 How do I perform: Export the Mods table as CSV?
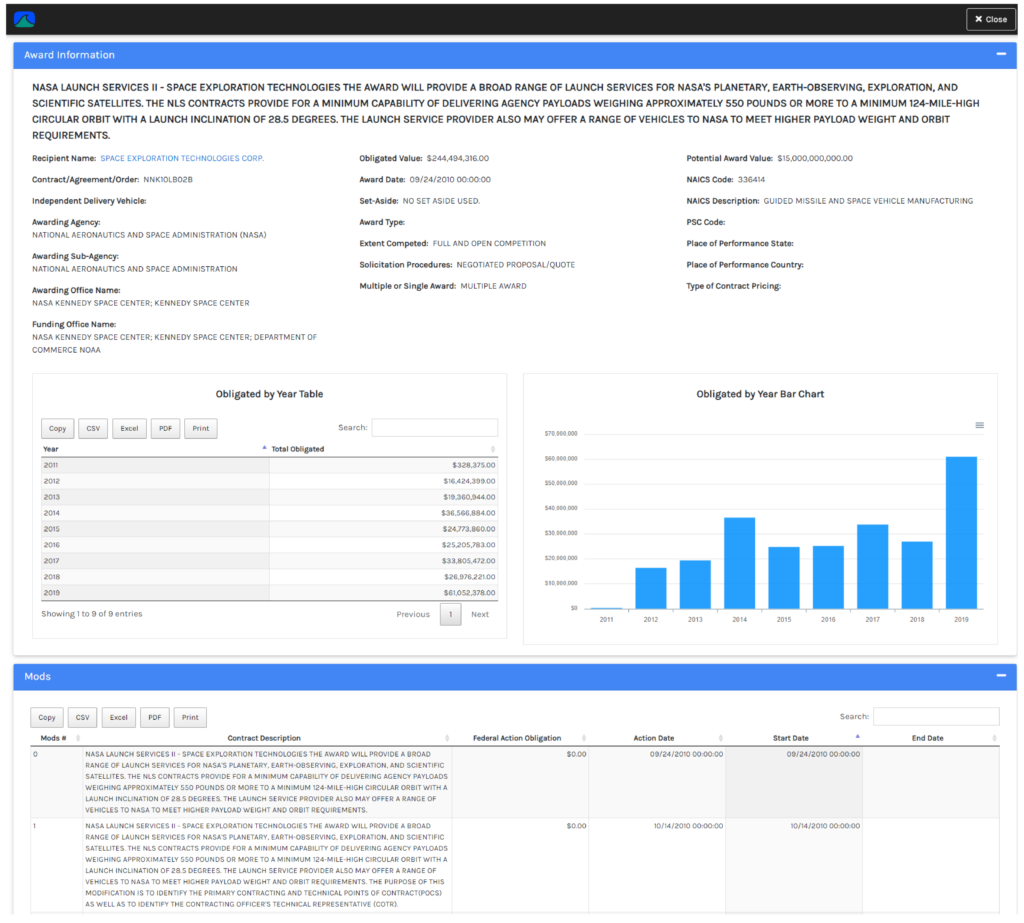[82, 717]
